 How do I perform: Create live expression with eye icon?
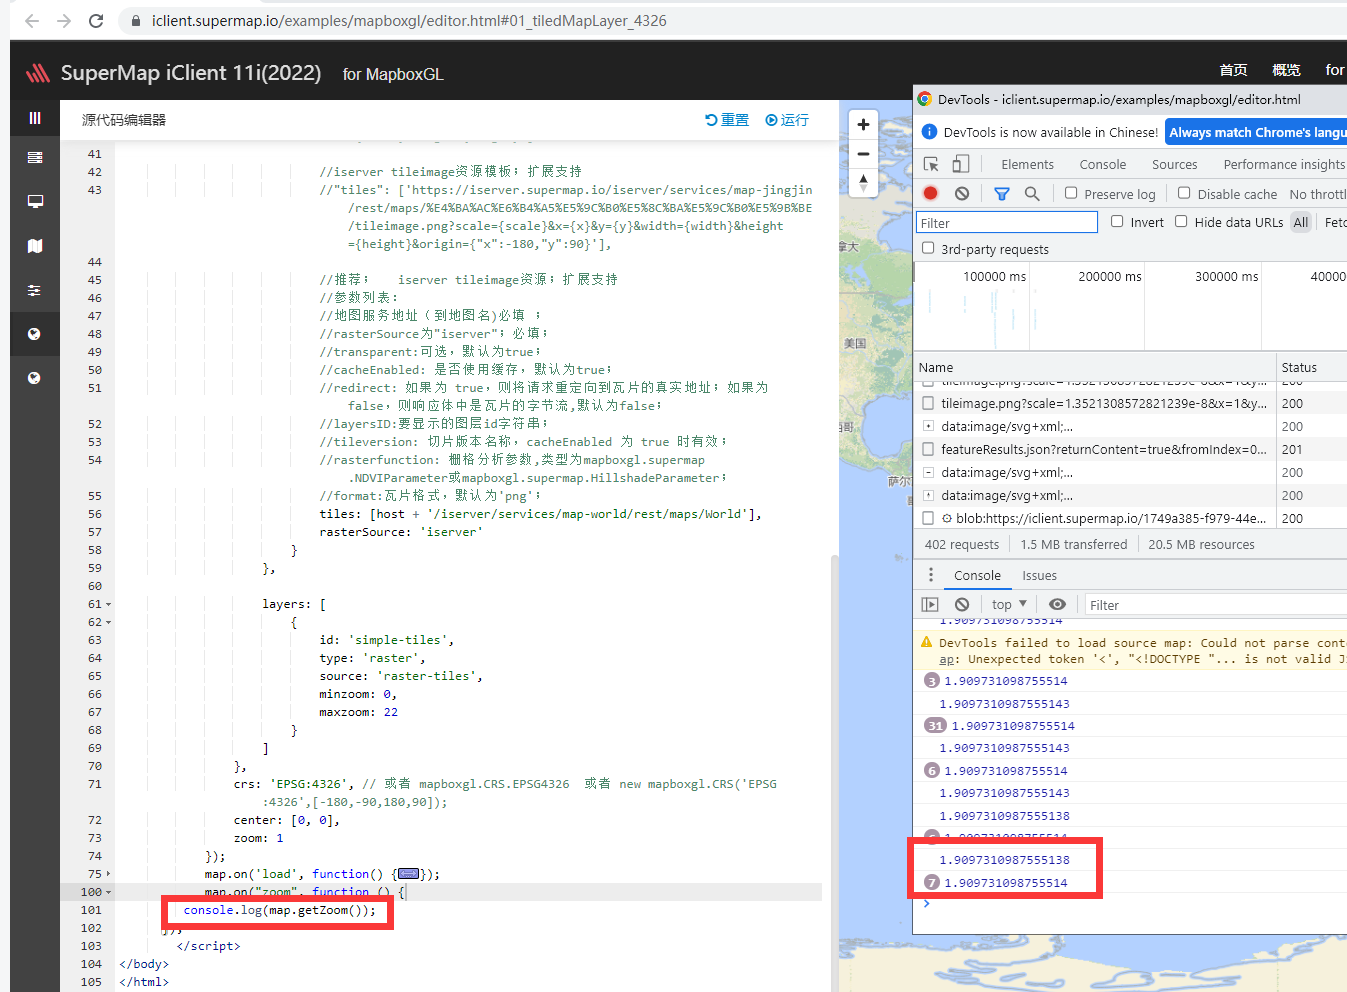(1057, 604)
